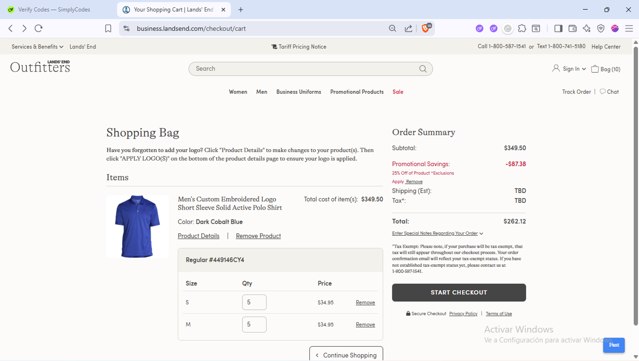Select the Your Shopping Cart tab

coord(174,9)
